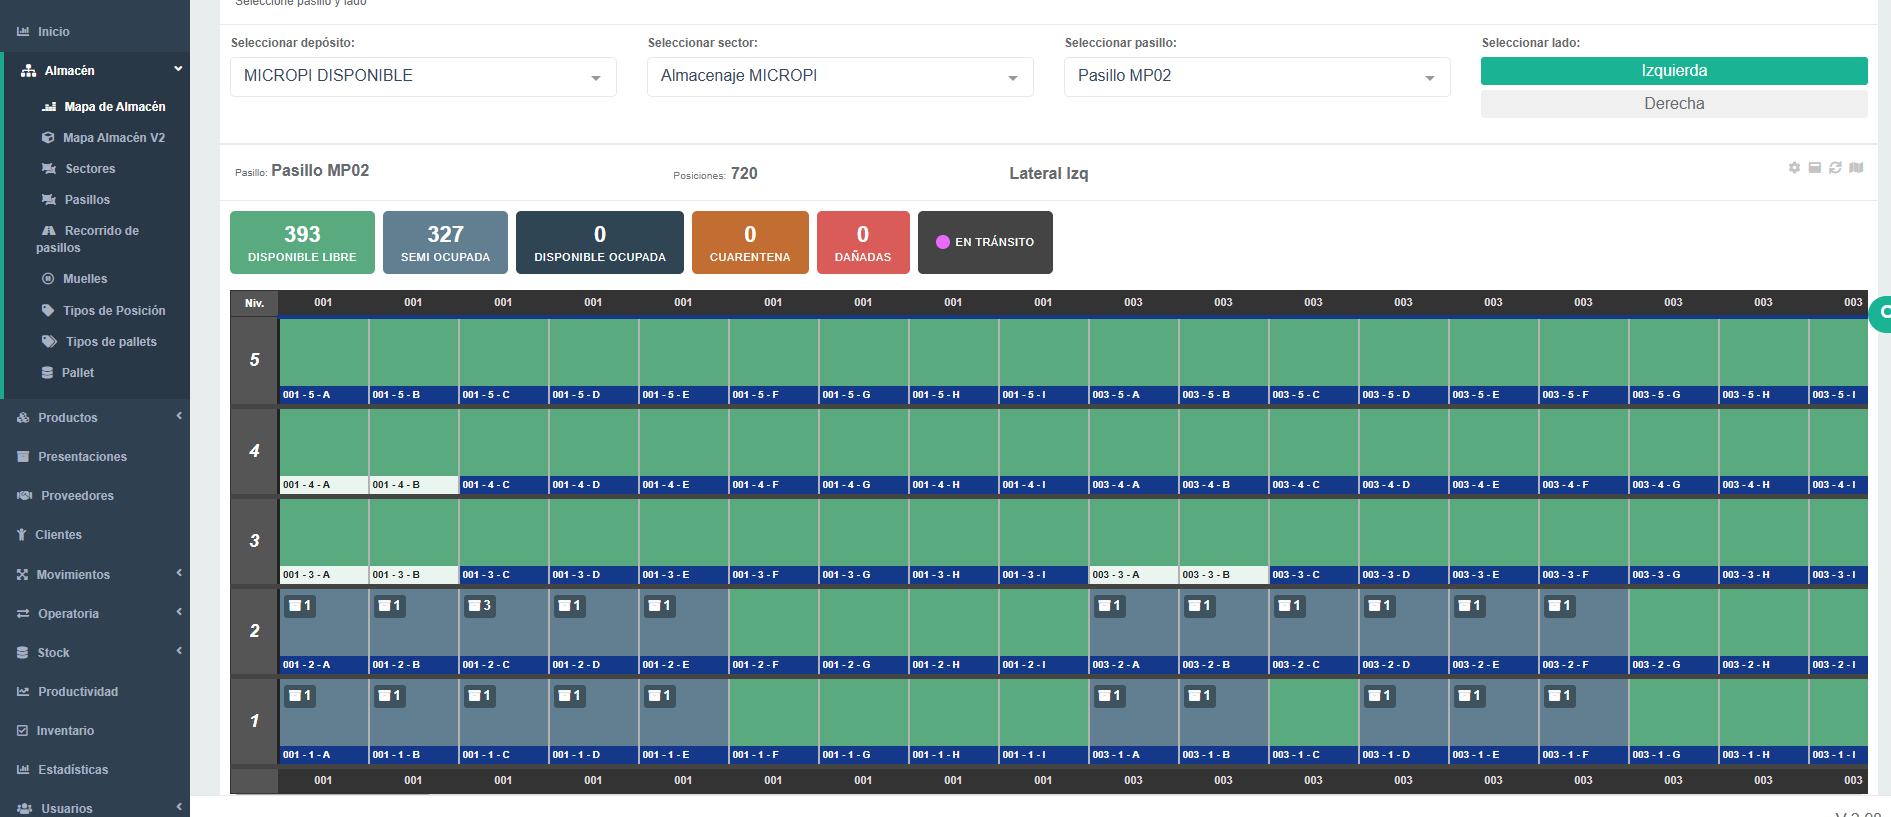The height and width of the screenshot is (817, 1891).
Task: Click the folded map icon in header
Action: 1856,168
